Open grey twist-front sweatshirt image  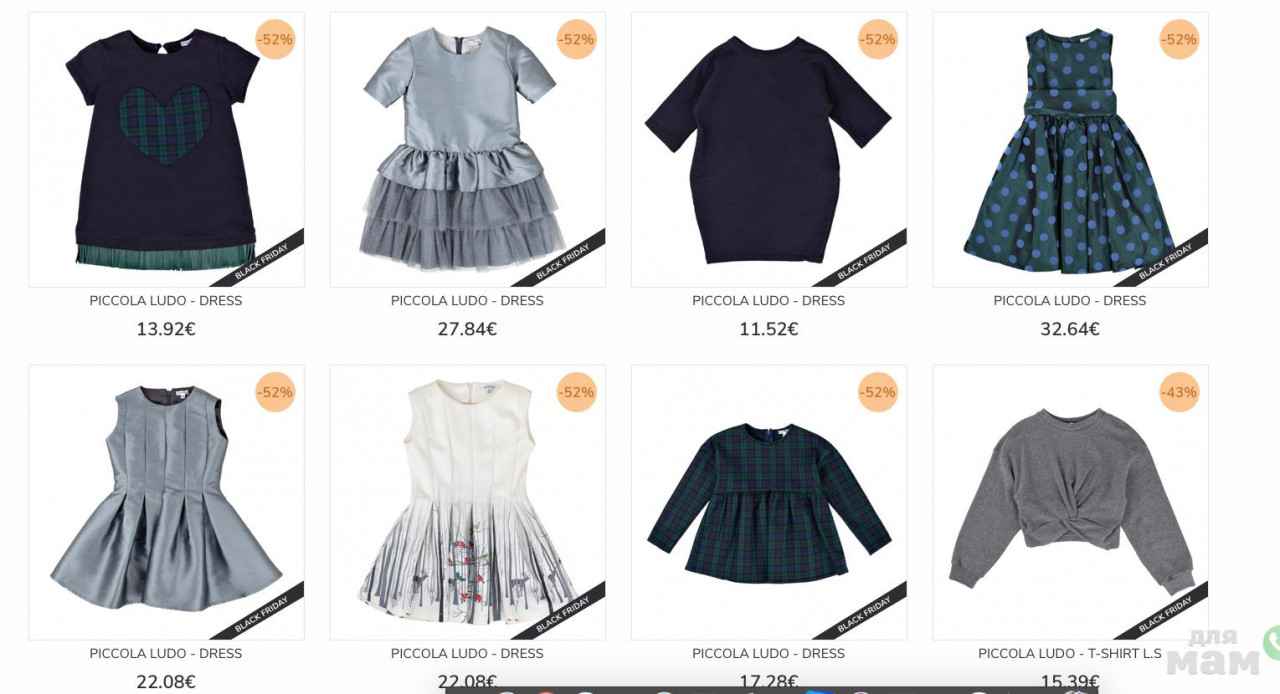[1070, 502]
